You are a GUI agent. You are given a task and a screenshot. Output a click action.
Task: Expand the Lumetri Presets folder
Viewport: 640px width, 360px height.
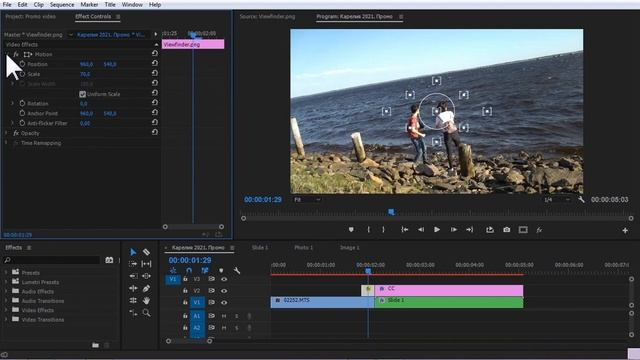[6, 282]
